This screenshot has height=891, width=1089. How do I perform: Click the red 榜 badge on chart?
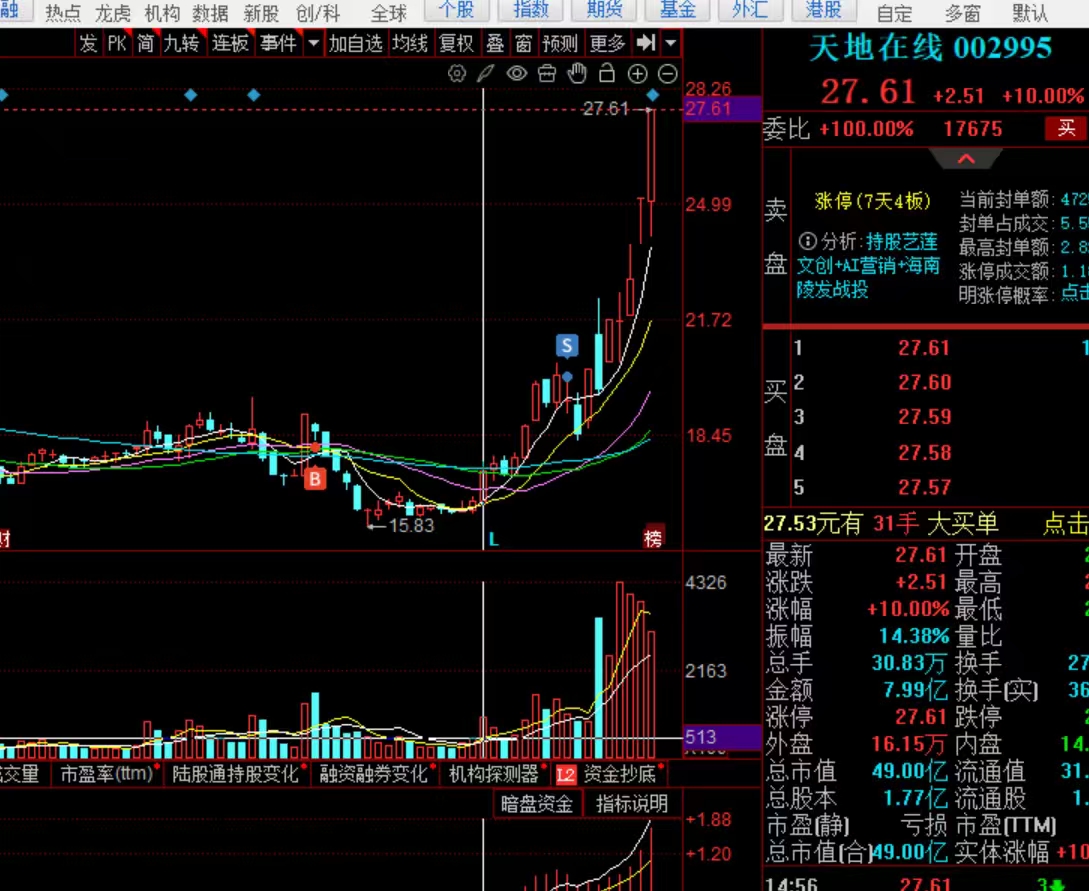[654, 537]
